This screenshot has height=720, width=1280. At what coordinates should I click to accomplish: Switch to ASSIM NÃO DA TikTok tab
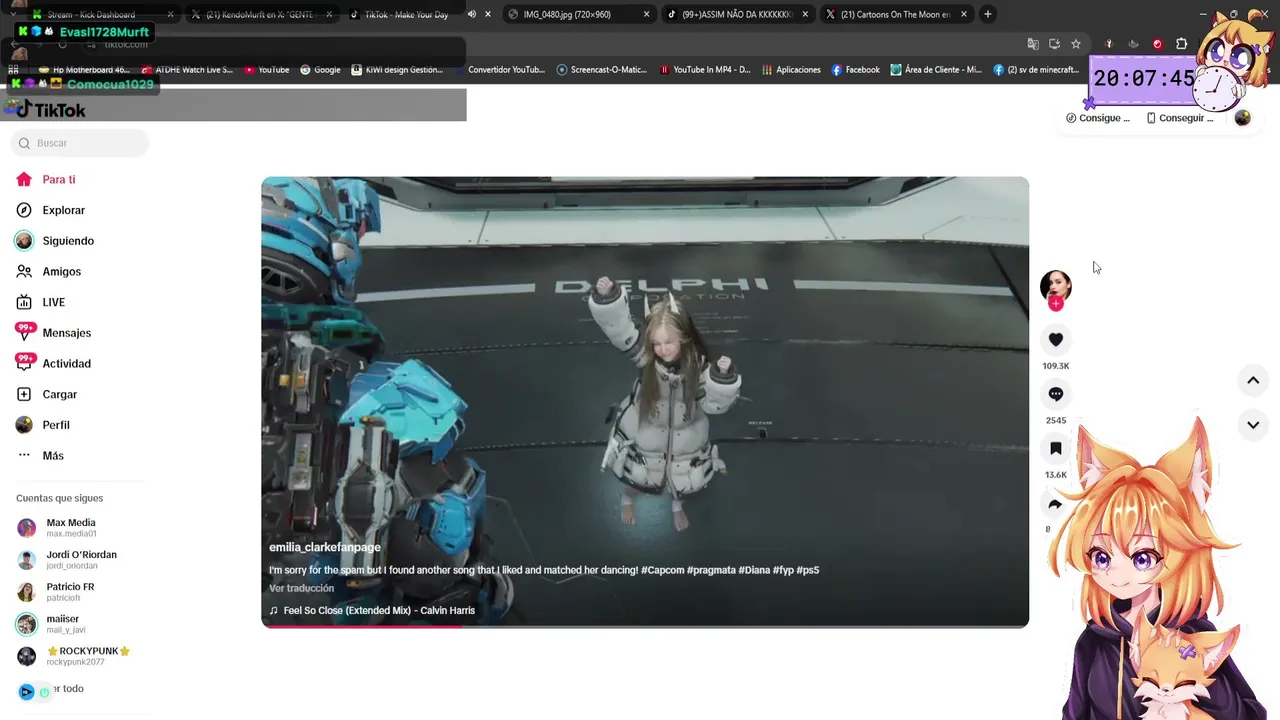pyautogui.click(x=738, y=14)
